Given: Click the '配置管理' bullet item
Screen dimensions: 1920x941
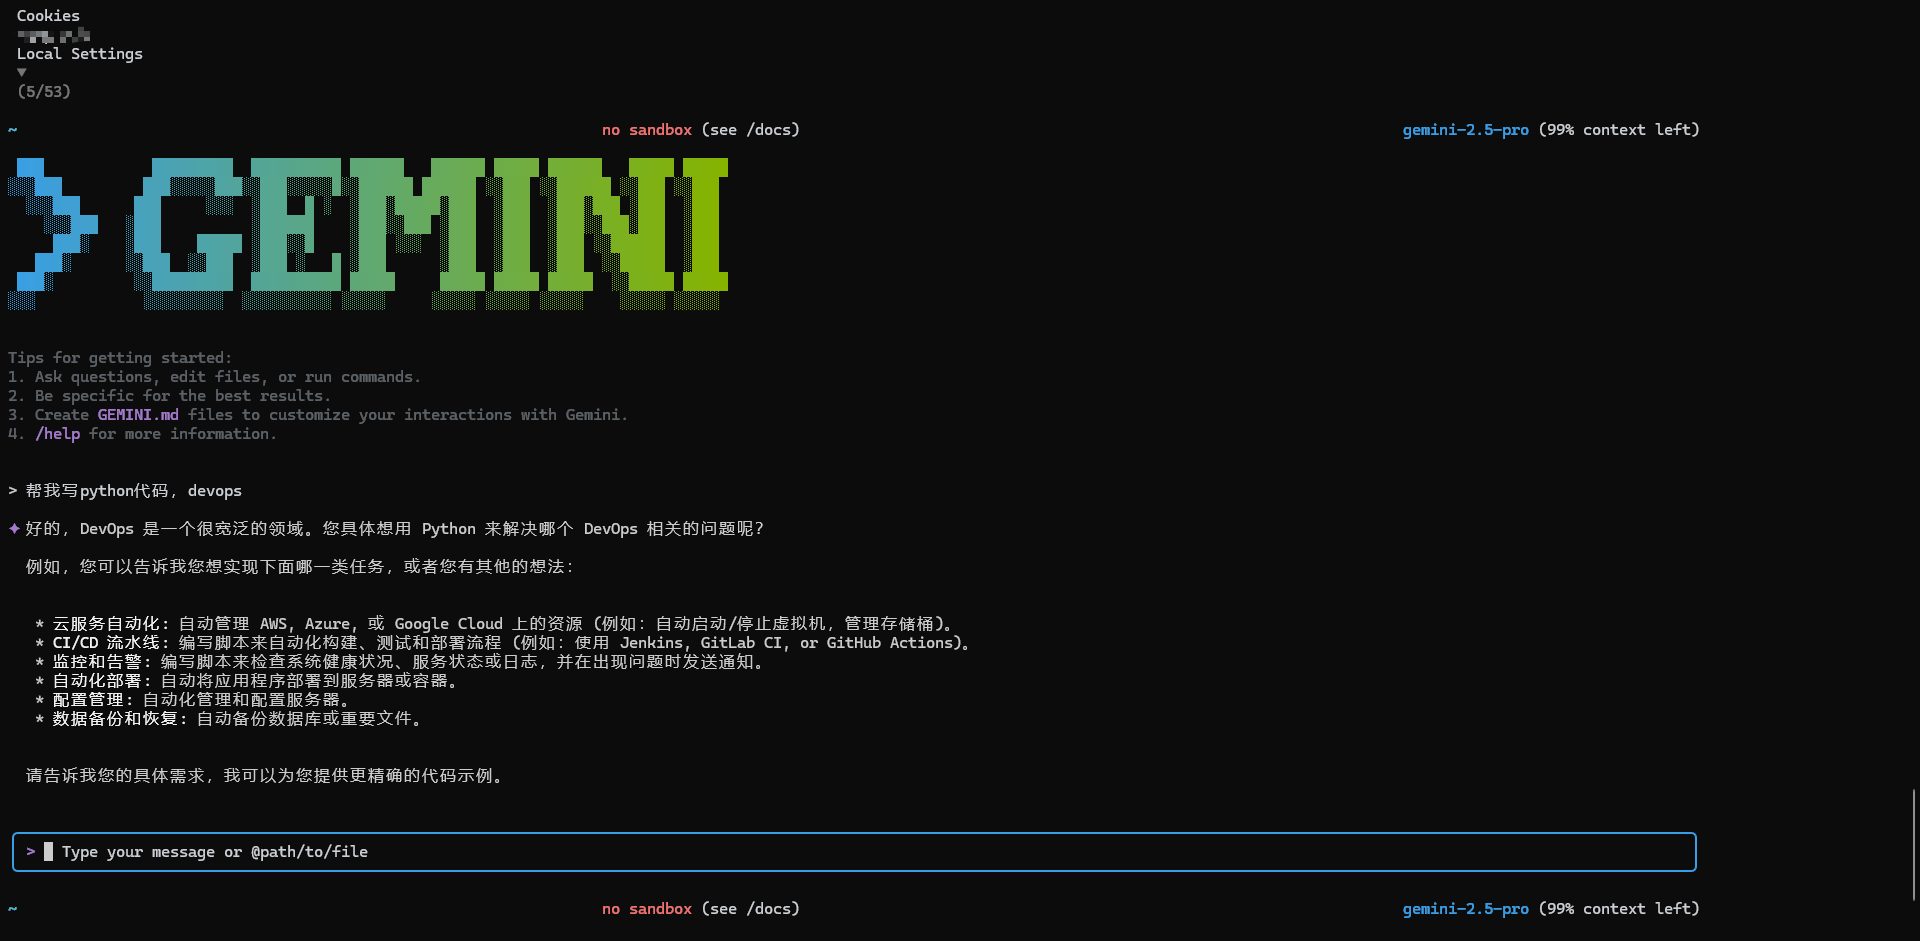Looking at the screenshot, I should click(195, 700).
